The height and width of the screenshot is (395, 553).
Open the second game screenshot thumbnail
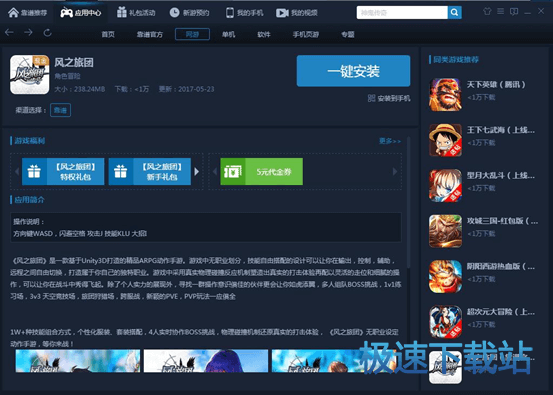click(x=206, y=361)
